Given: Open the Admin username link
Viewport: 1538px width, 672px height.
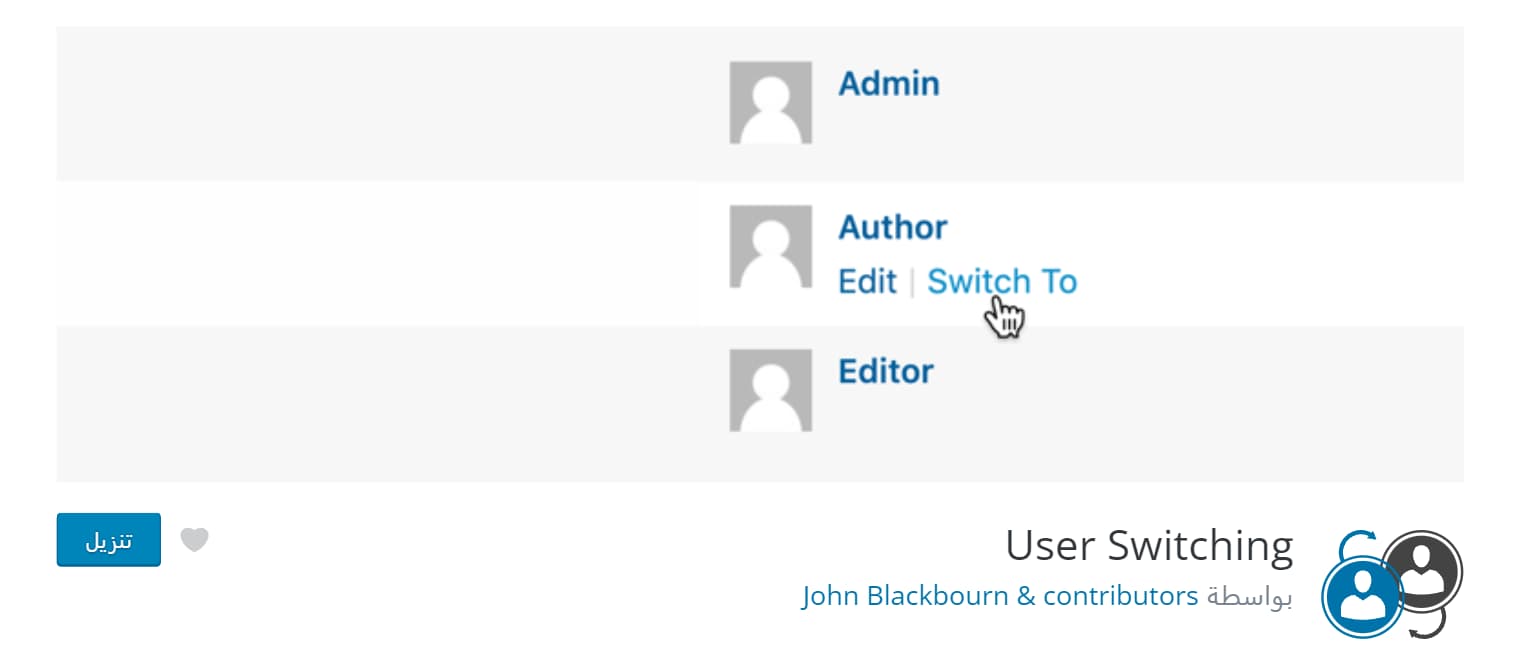Looking at the screenshot, I should point(888,84).
